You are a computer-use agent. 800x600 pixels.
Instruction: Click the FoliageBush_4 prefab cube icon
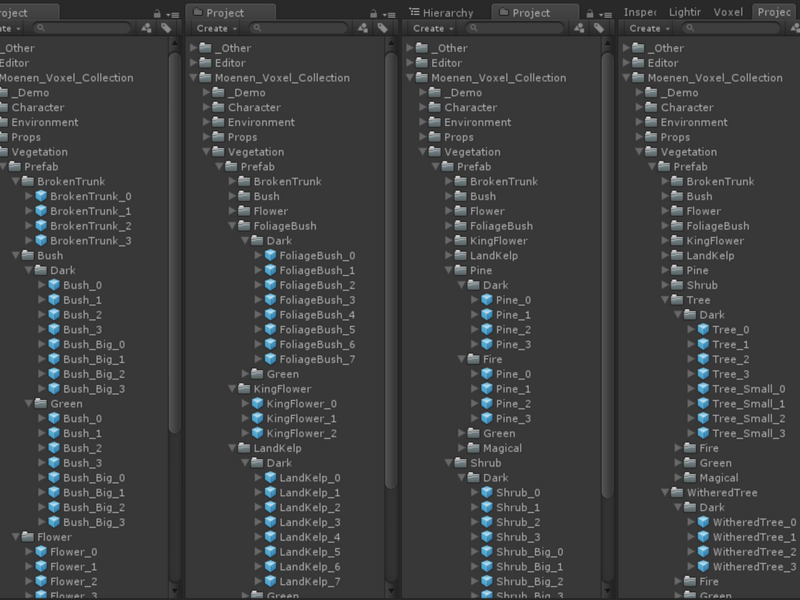[270, 315]
